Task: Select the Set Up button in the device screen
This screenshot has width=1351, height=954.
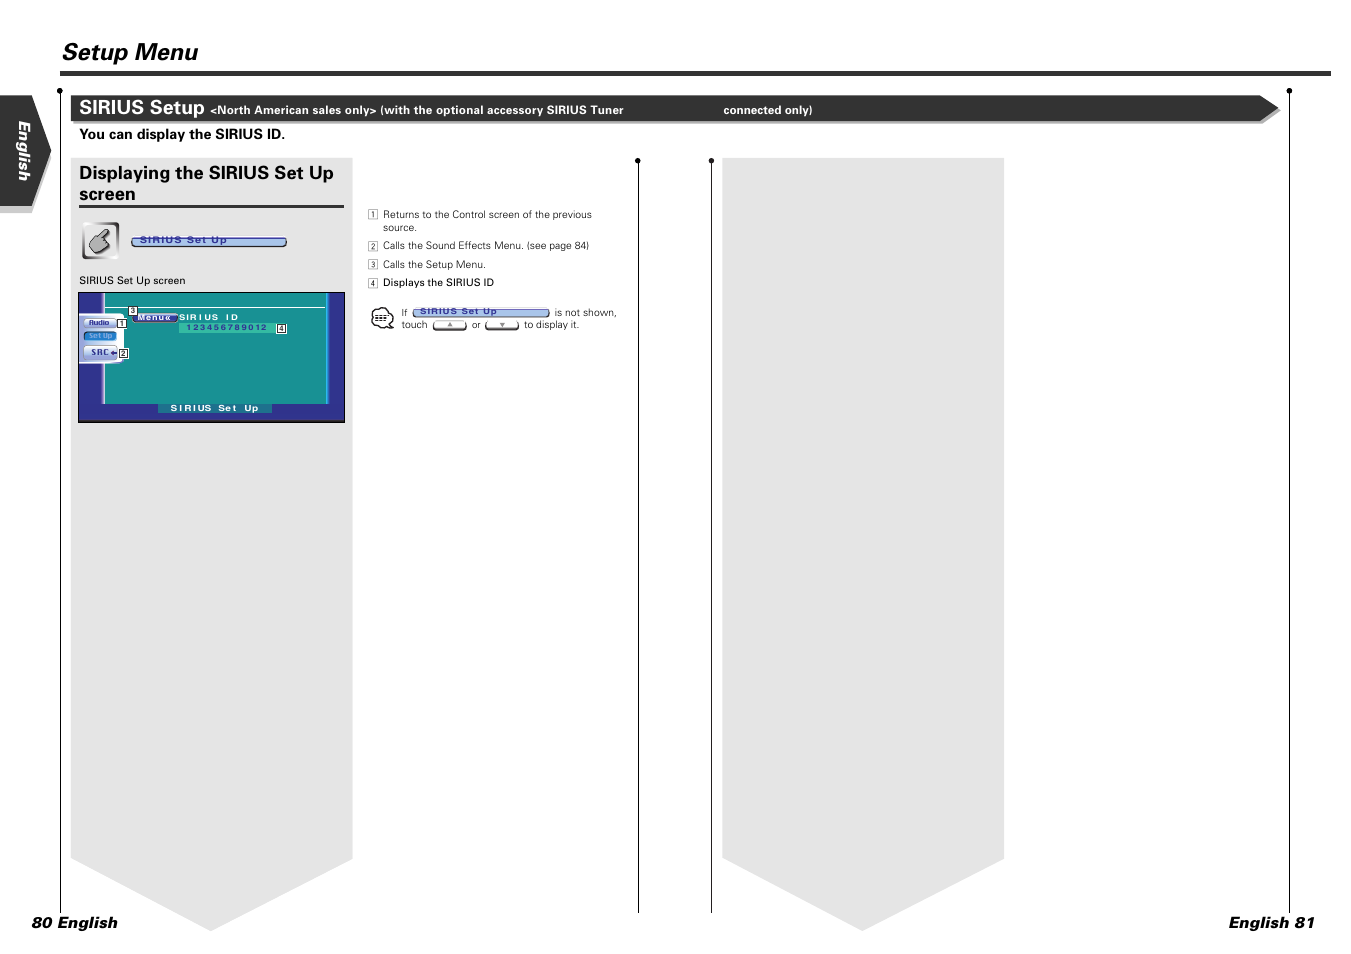Action: (x=100, y=336)
